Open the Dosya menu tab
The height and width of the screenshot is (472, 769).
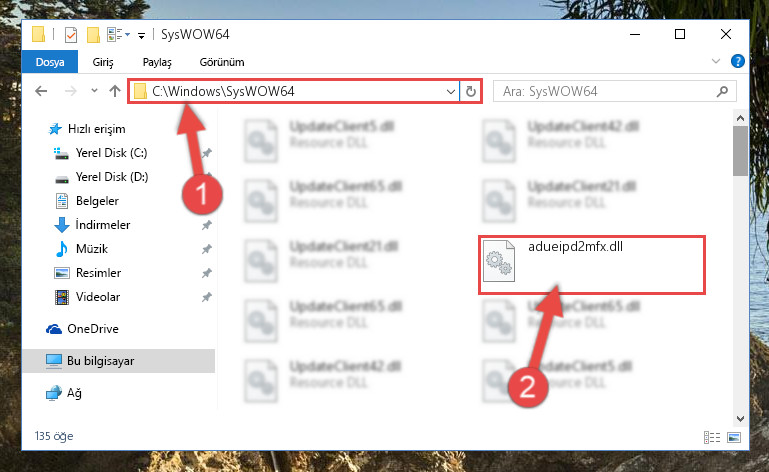pyautogui.click(x=50, y=62)
